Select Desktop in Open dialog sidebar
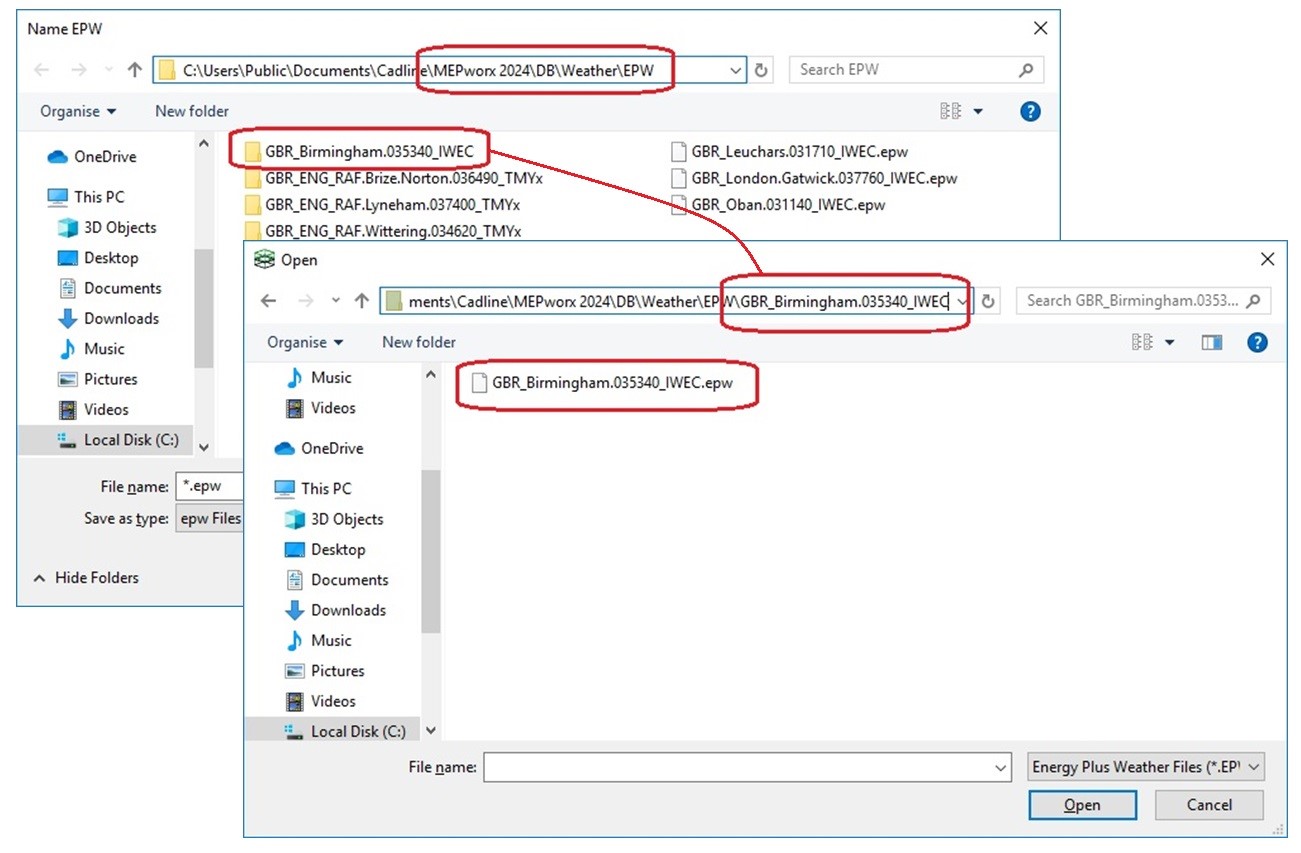 tap(325, 549)
